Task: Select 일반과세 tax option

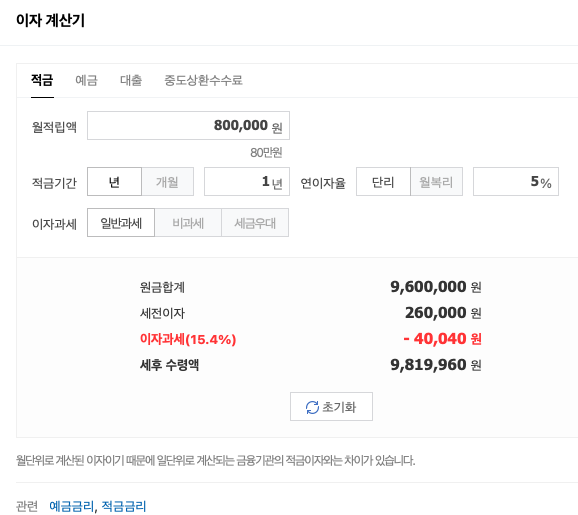Action: [121, 223]
